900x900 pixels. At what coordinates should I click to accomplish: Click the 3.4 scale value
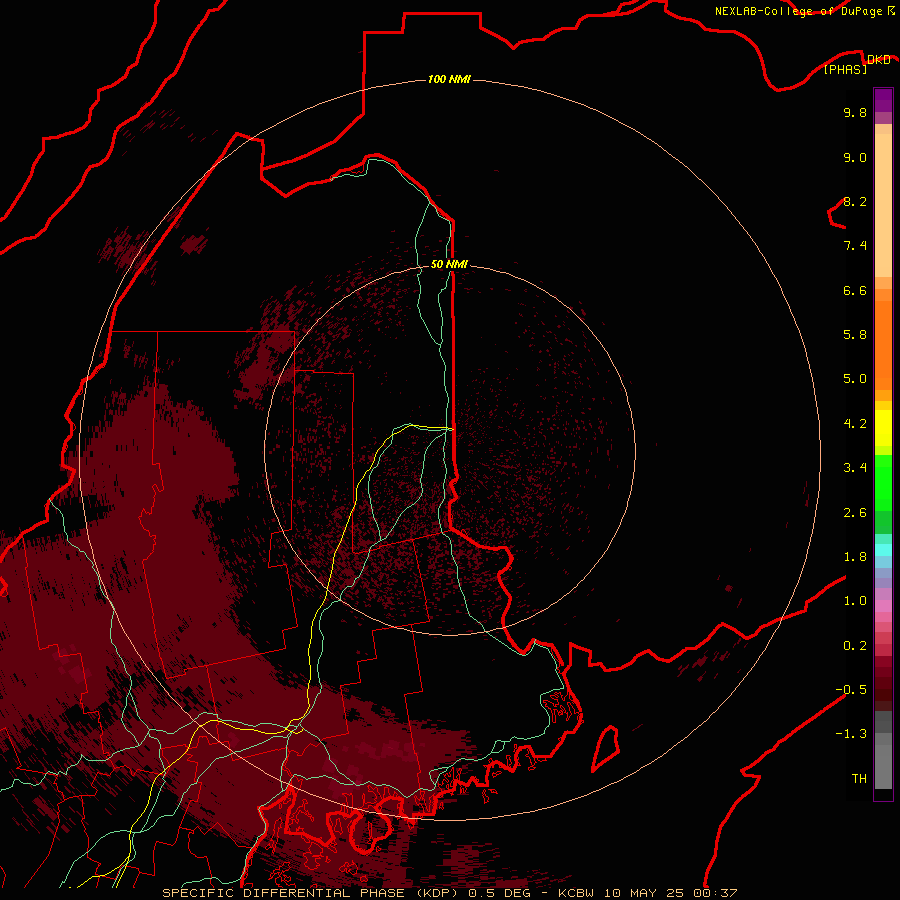coord(855,468)
